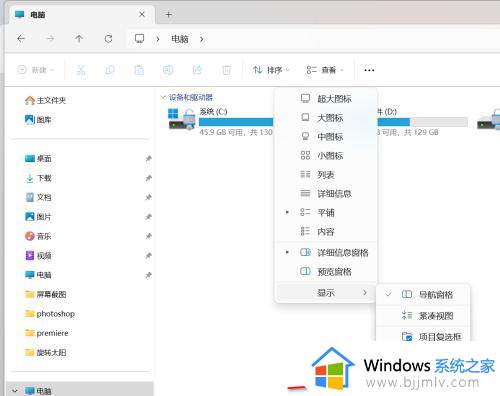Open 音乐 music in sidebar
The image size is (500, 396).
[x=38, y=236]
